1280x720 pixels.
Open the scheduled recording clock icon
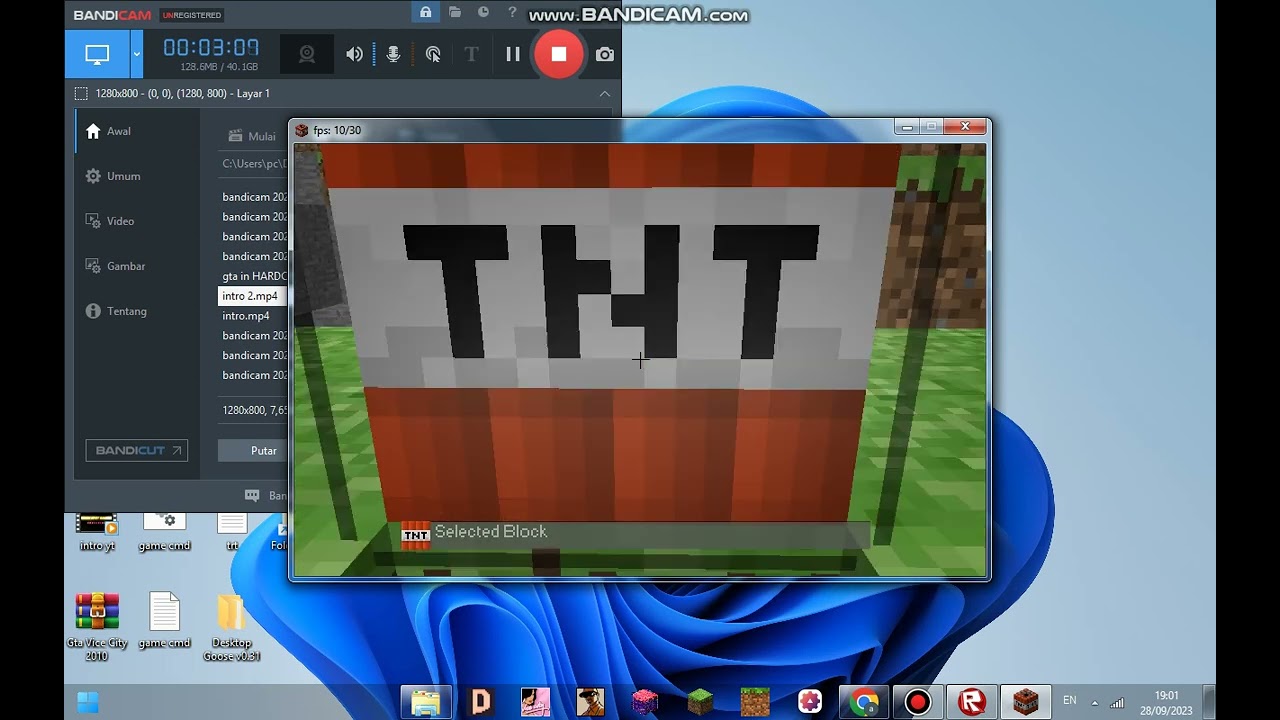[x=484, y=13]
